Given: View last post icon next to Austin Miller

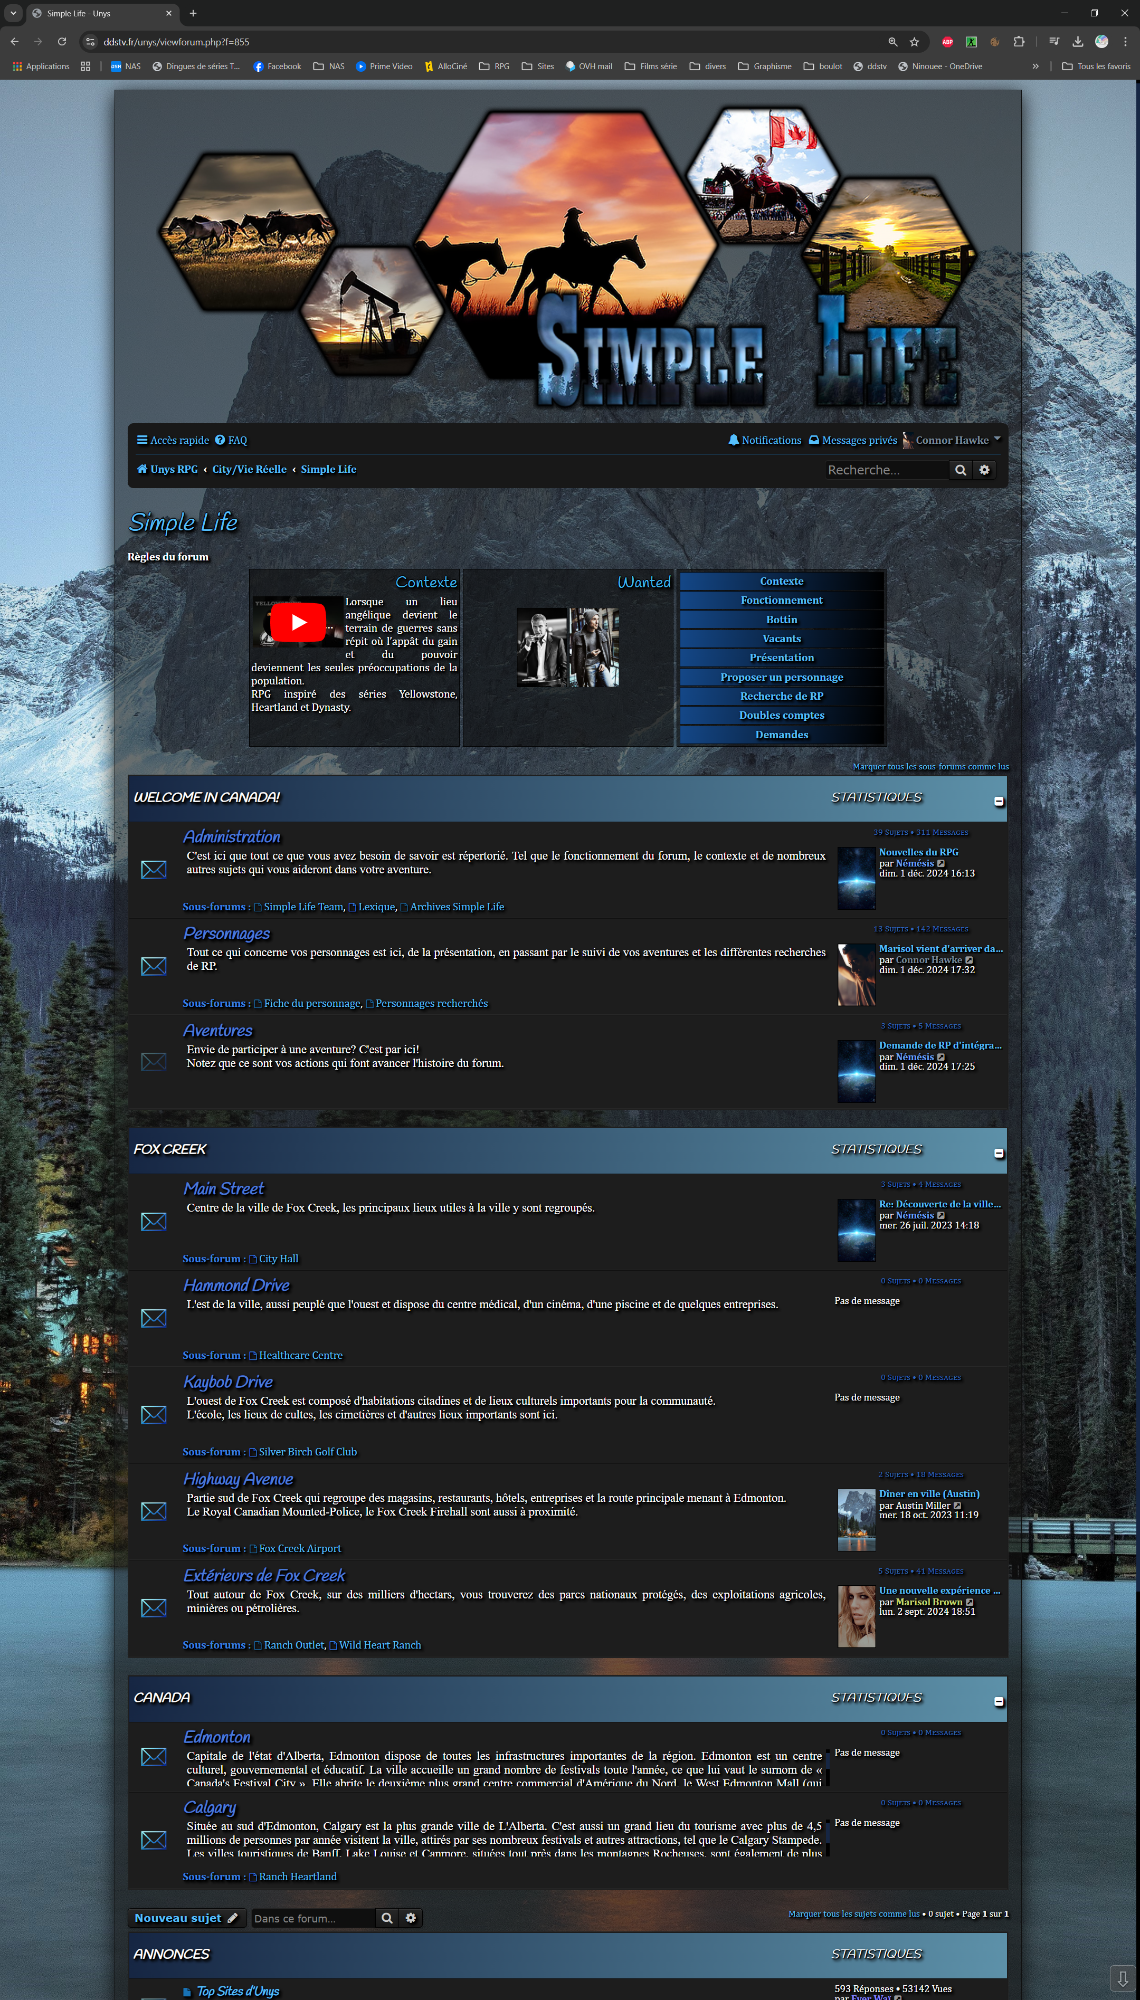Looking at the screenshot, I should click(x=957, y=1506).
